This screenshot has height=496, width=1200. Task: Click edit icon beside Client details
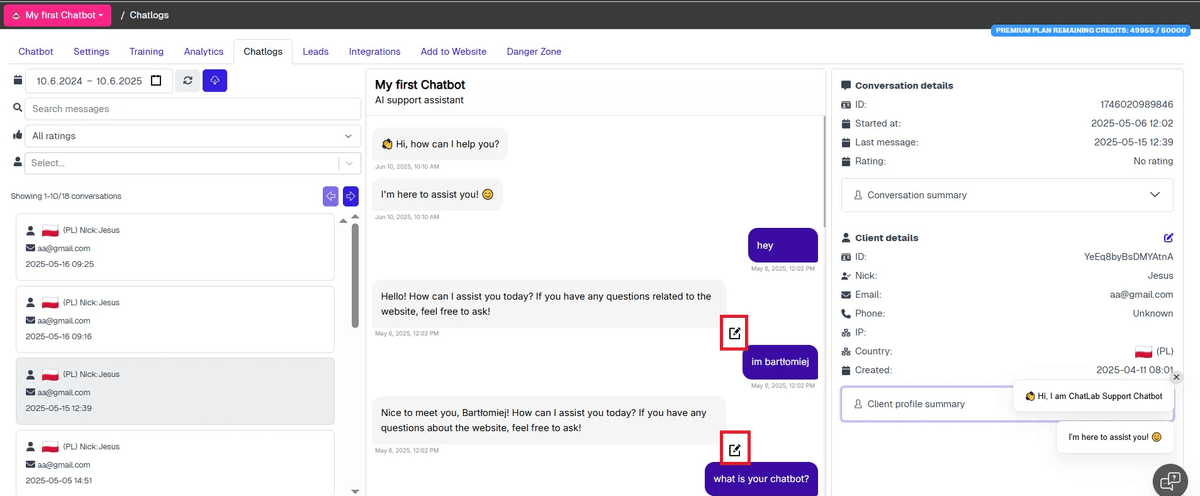point(1168,238)
